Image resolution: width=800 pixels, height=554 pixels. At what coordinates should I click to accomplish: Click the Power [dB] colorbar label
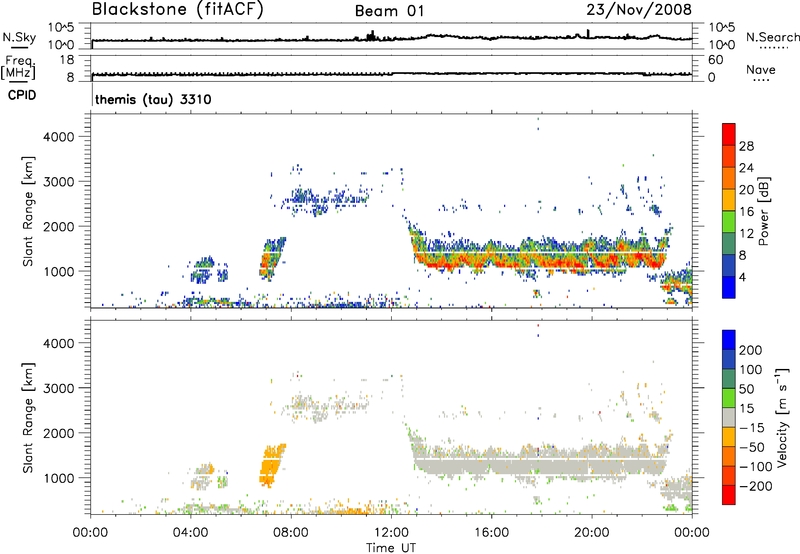click(x=763, y=211)
